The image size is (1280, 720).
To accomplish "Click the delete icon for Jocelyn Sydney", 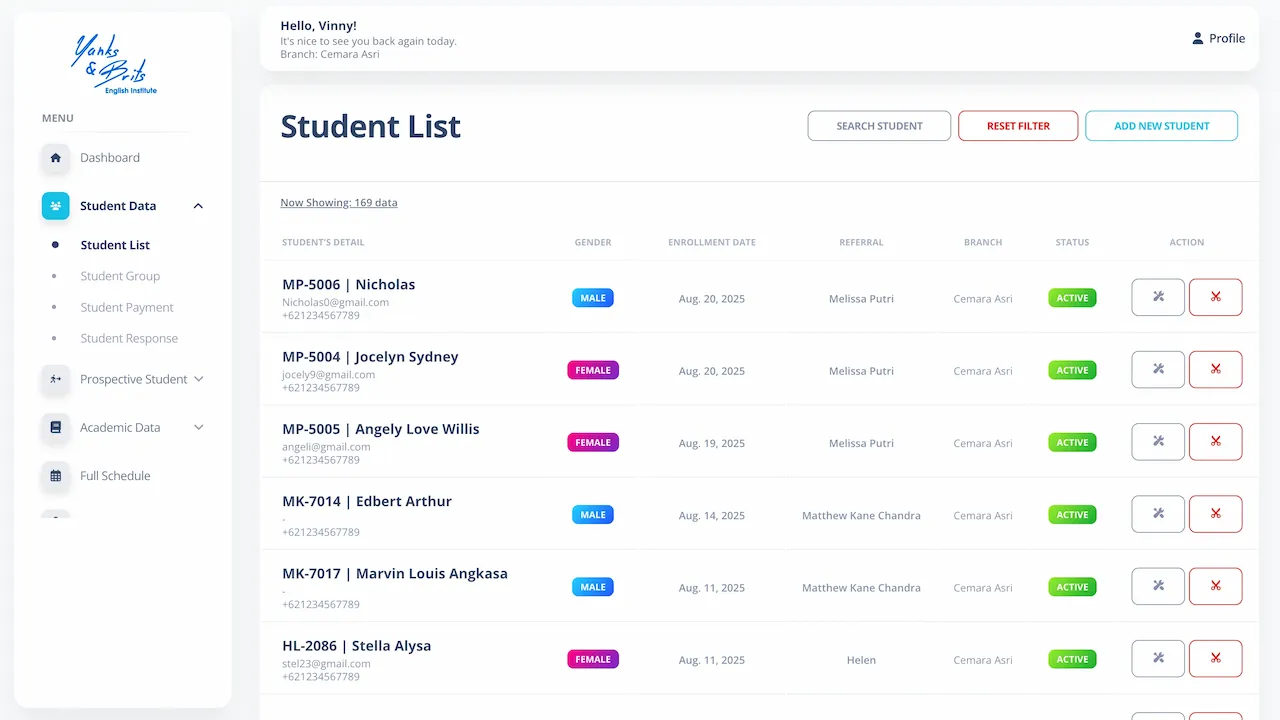I will (1215, 369).
